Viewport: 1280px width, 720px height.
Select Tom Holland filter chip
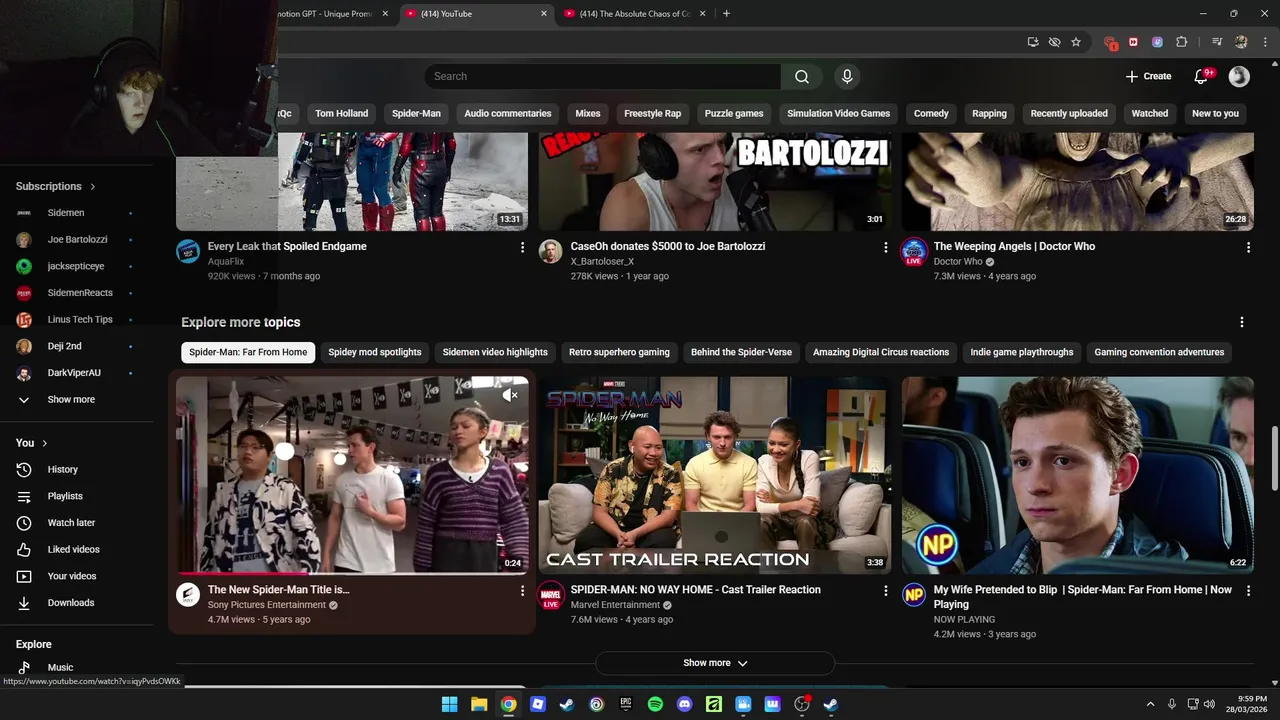click(342, 114)
